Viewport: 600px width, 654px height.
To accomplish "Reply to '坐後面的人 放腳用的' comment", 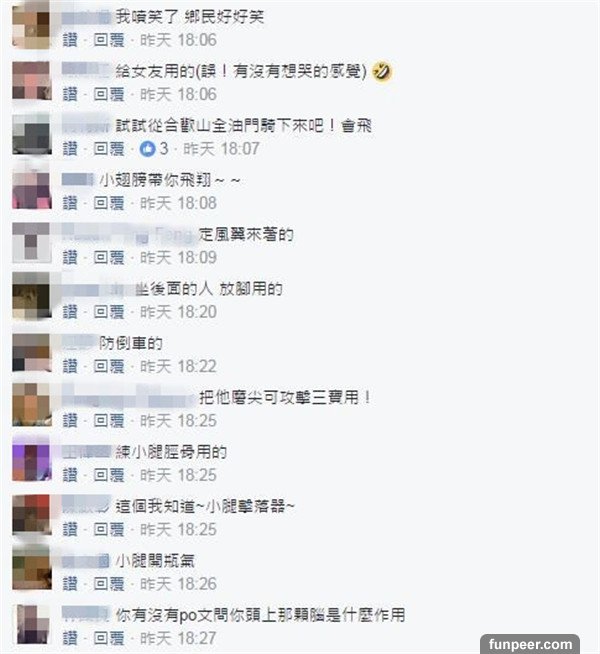I will pyautogui.click(x=109, y=312).
